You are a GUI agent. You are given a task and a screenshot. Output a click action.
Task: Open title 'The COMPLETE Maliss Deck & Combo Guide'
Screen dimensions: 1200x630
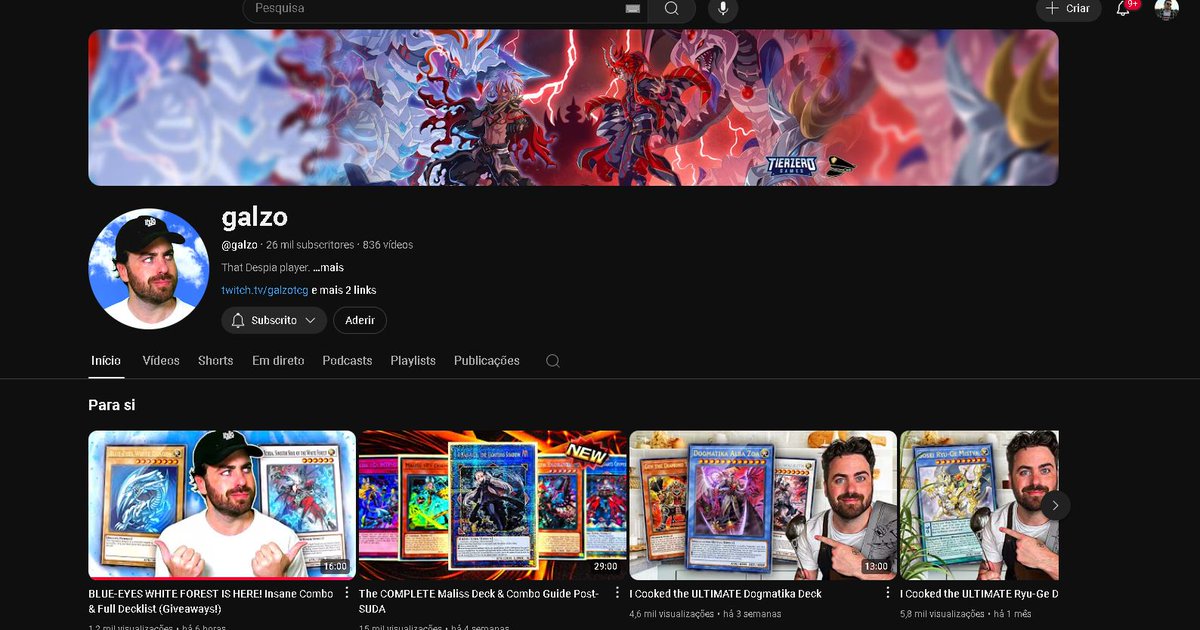click(479, 601)
